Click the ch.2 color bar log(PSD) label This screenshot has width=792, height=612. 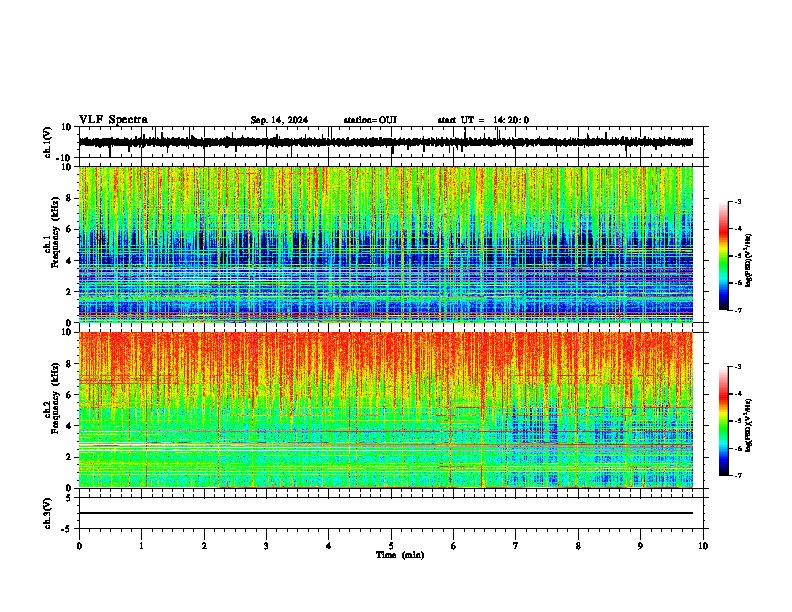[x=749, y=425]
